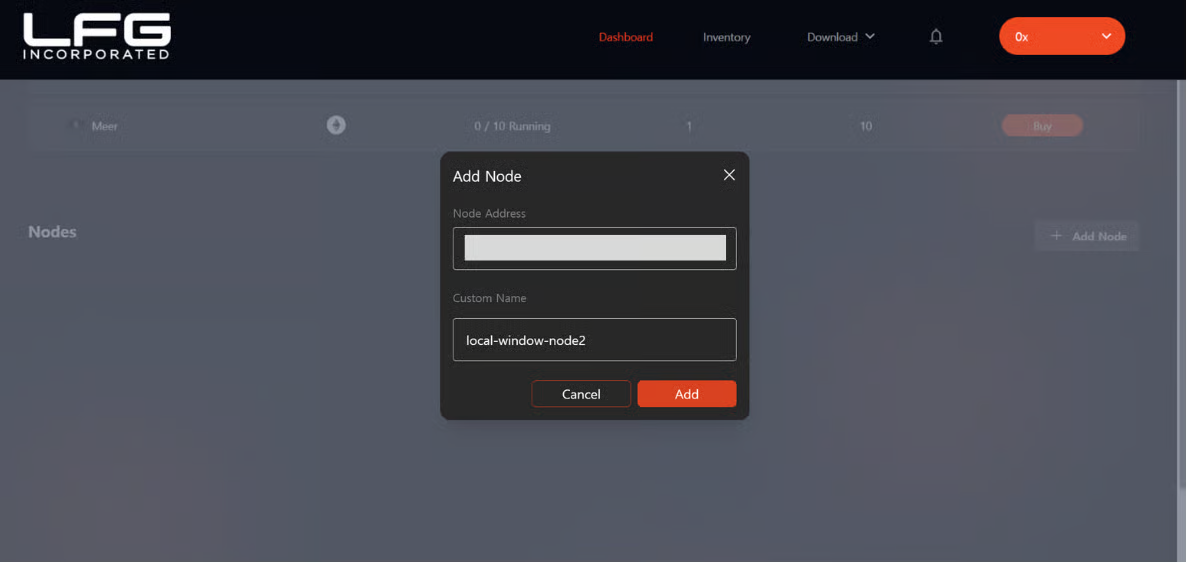Click the Buy button for Meer
This screenshot has width=1187, height=563.
[1042, 126]
